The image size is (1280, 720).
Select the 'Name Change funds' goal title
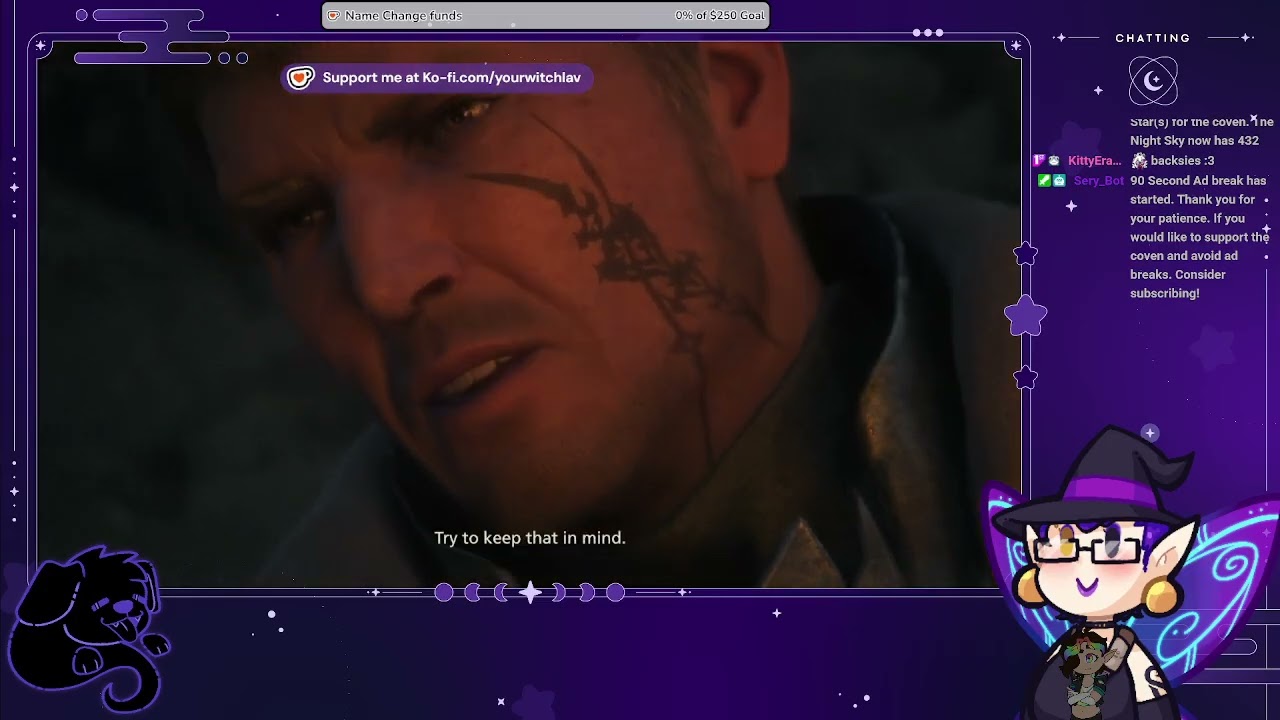(x=403, y=15)
